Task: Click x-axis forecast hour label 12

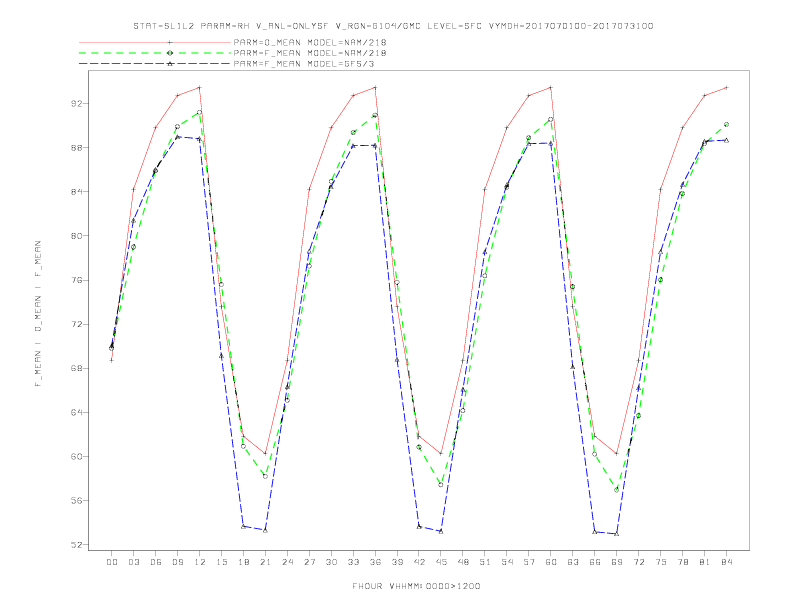Action: [200, 562]
